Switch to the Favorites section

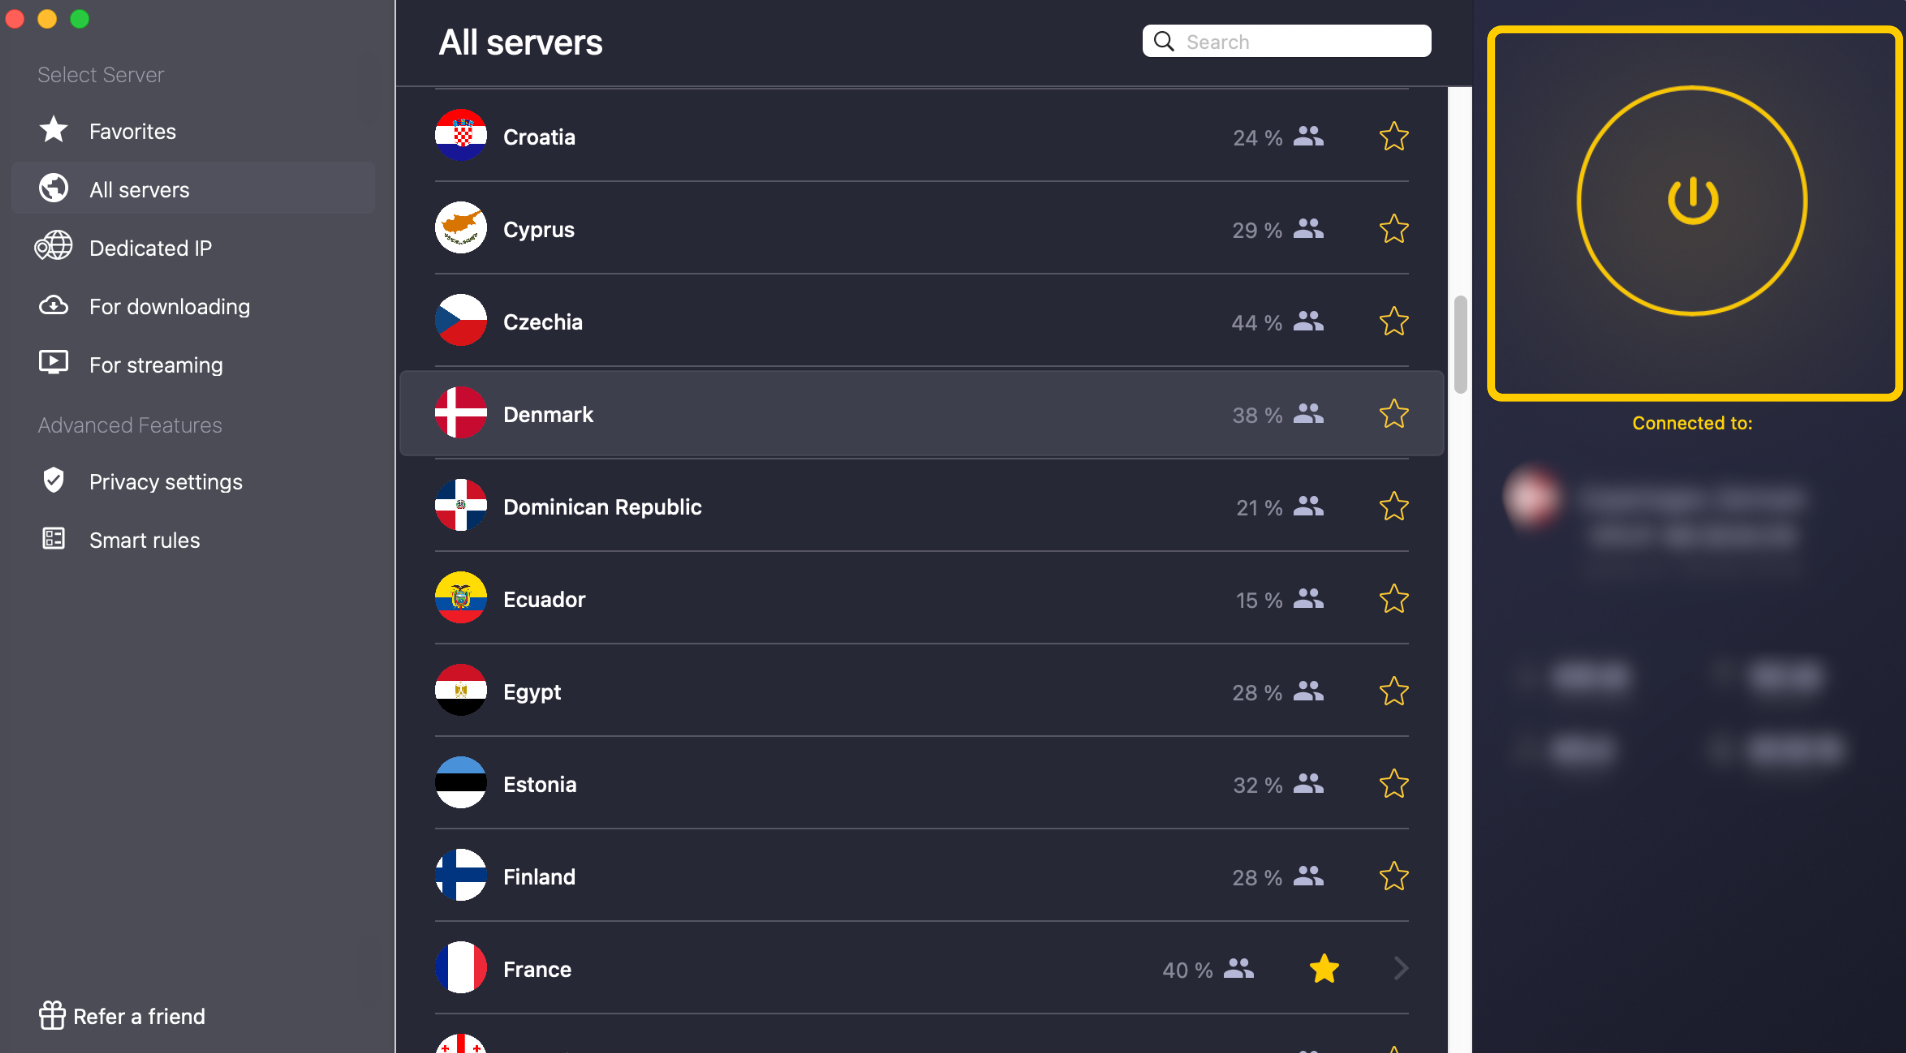(x=131, y=130)
